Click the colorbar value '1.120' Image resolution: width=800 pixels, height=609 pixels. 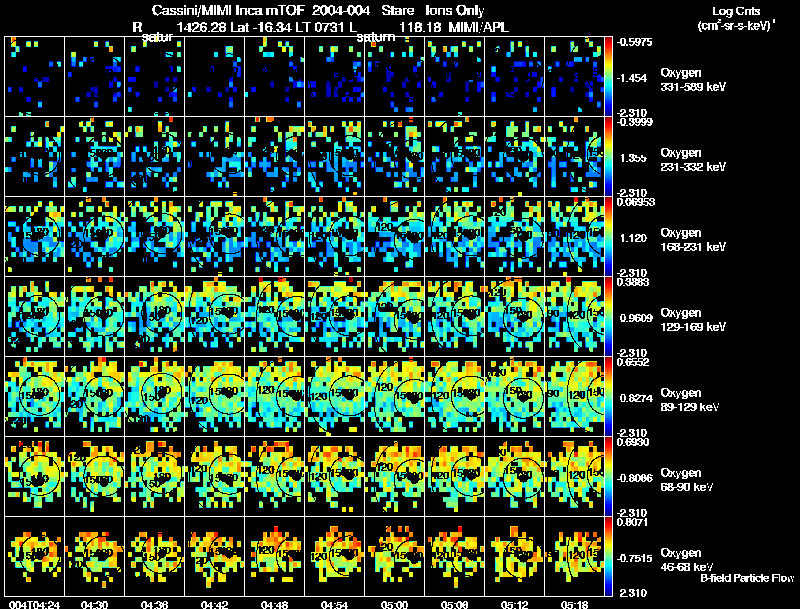click(633, 238)
